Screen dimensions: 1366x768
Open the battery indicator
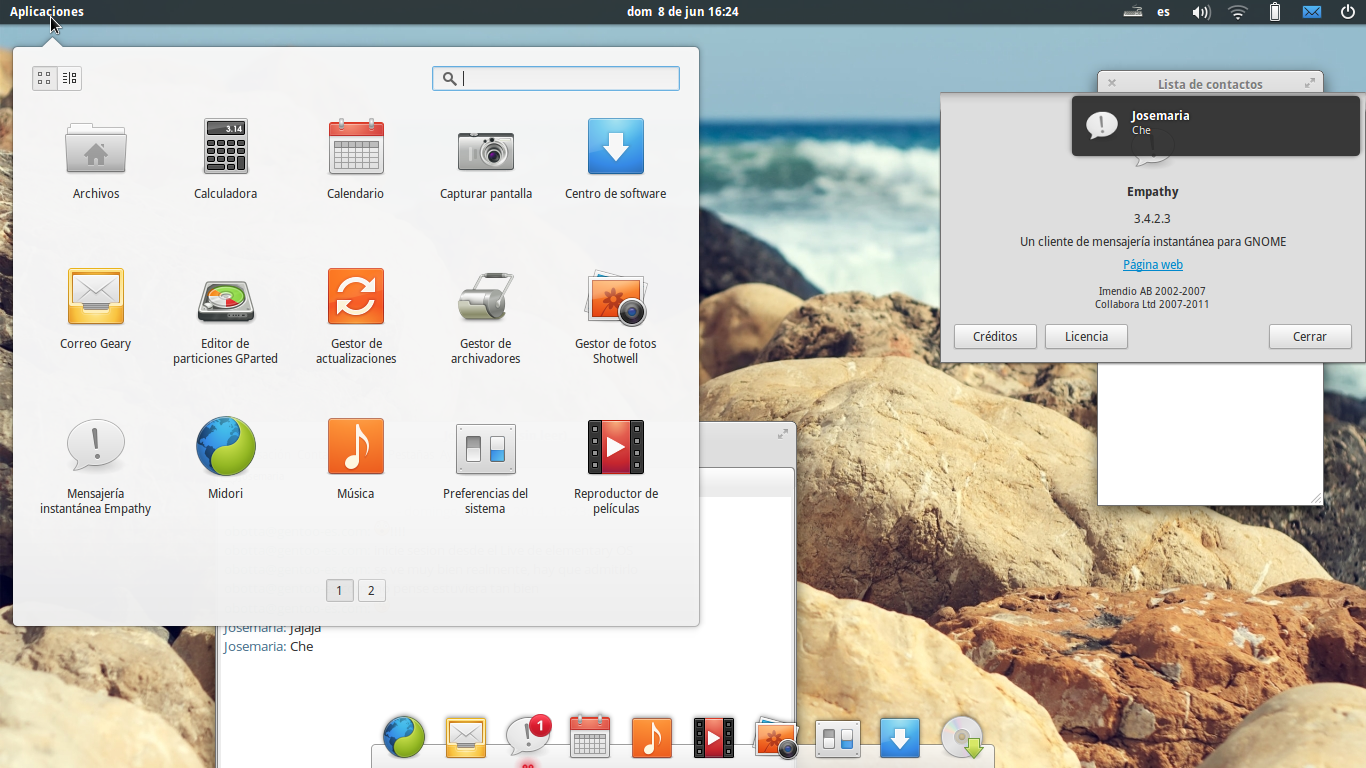(1275, 12)
